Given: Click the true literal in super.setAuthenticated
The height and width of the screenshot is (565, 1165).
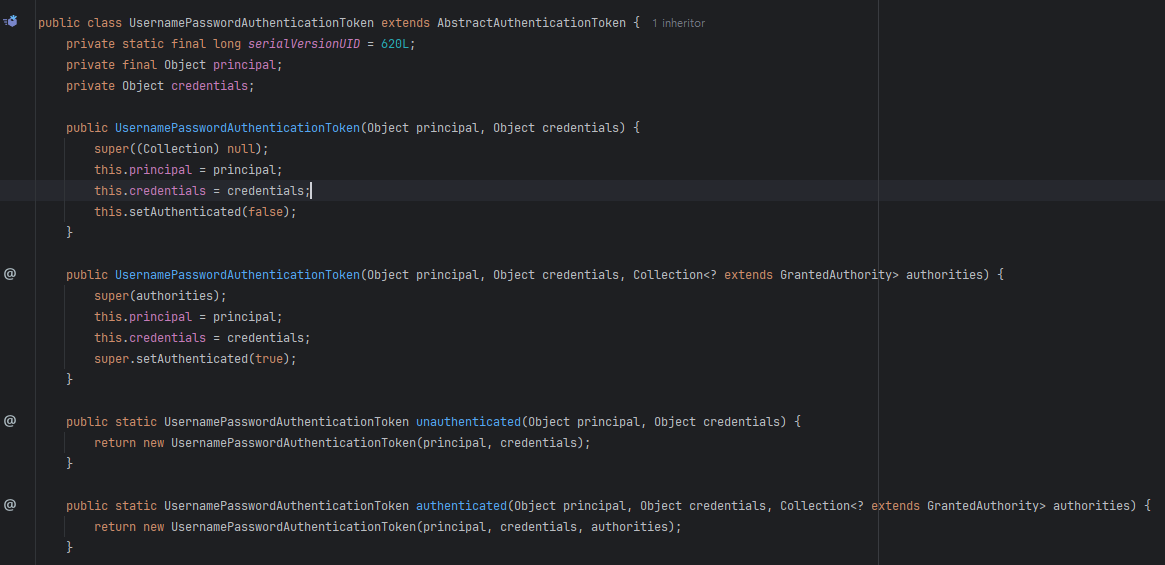Looking at the screenshot, I should click(269, 358).
